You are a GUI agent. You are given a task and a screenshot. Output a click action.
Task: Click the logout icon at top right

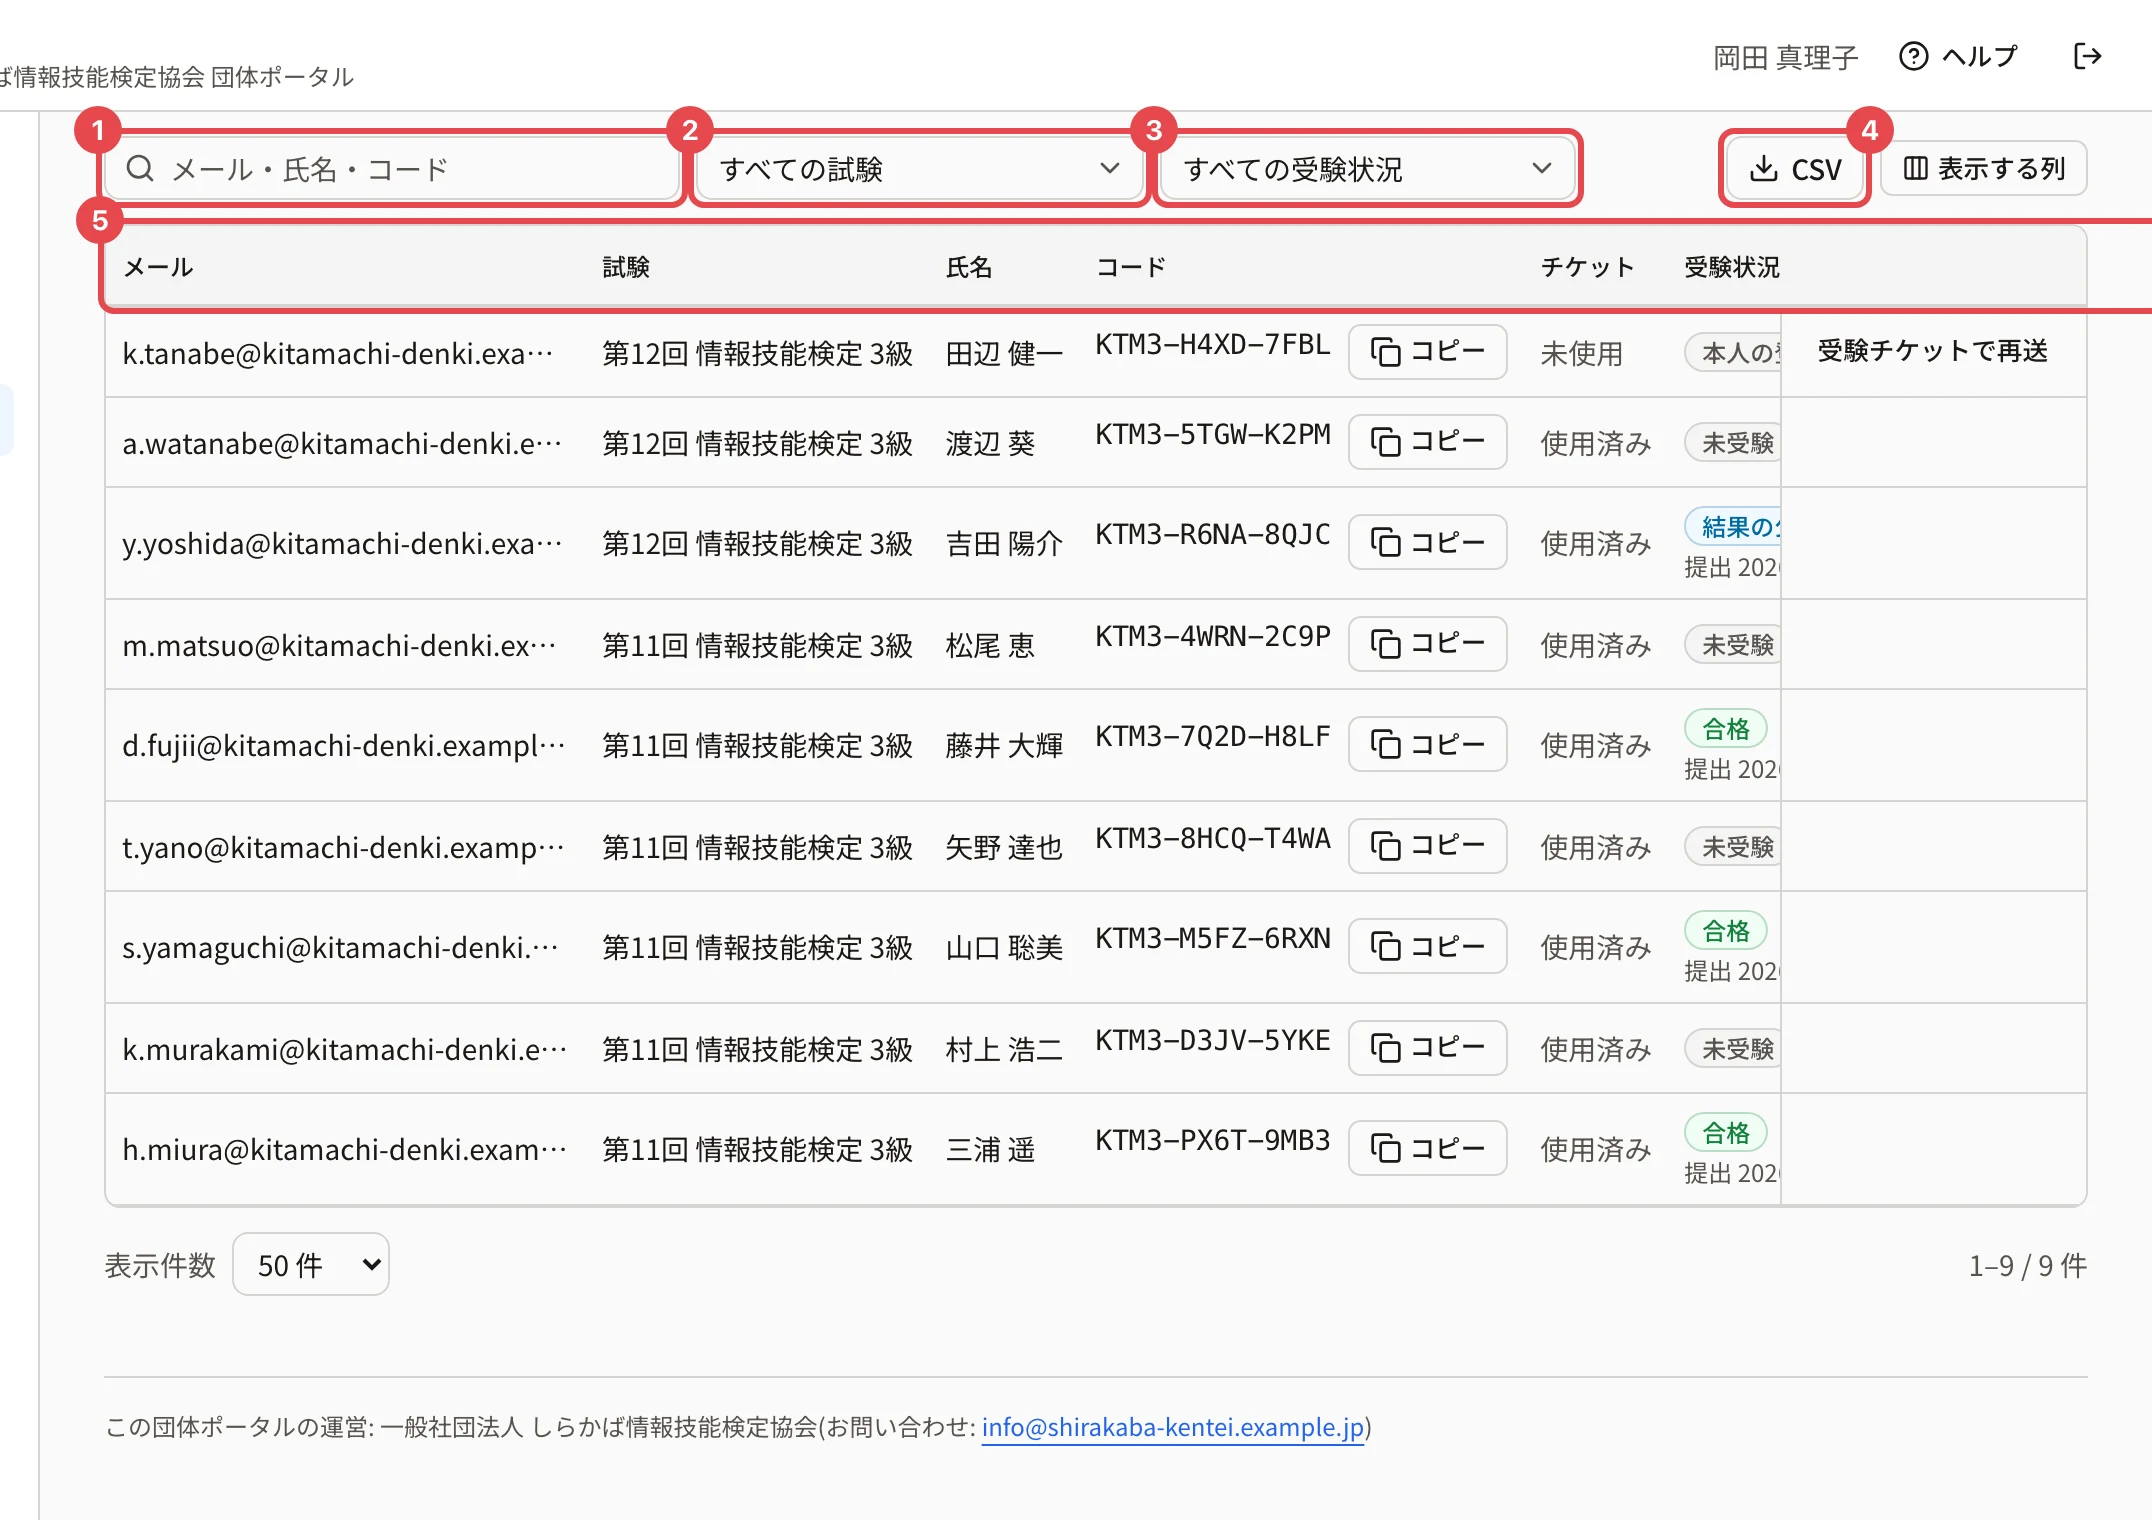pos(2087,56)
